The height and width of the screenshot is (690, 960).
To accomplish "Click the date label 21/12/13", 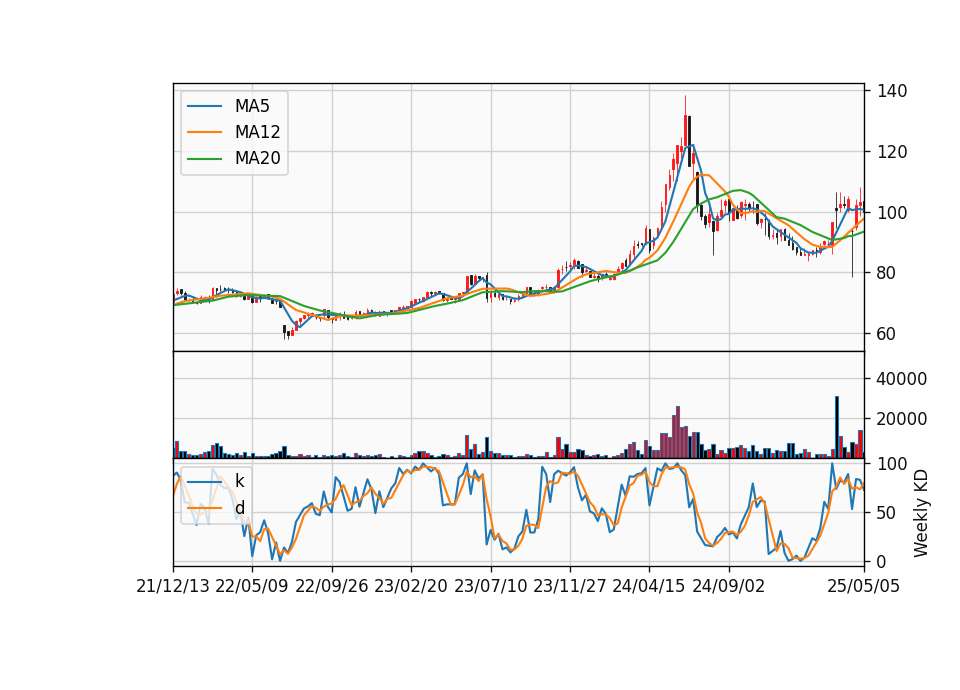I will pyautogui.click(x=173, y=586).
